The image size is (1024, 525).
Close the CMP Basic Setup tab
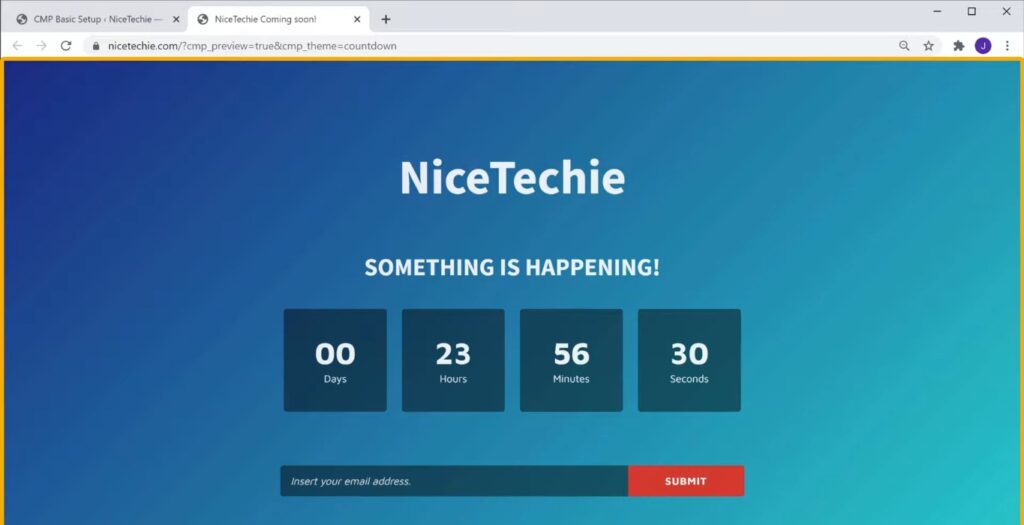[x=176, y=20]
